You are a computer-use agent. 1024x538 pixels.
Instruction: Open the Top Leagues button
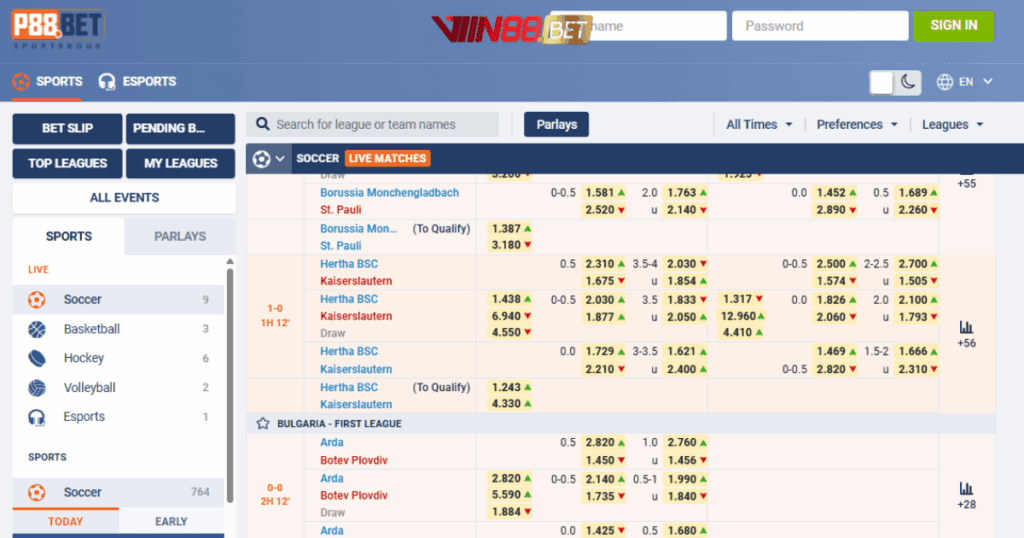coord(67,163)
